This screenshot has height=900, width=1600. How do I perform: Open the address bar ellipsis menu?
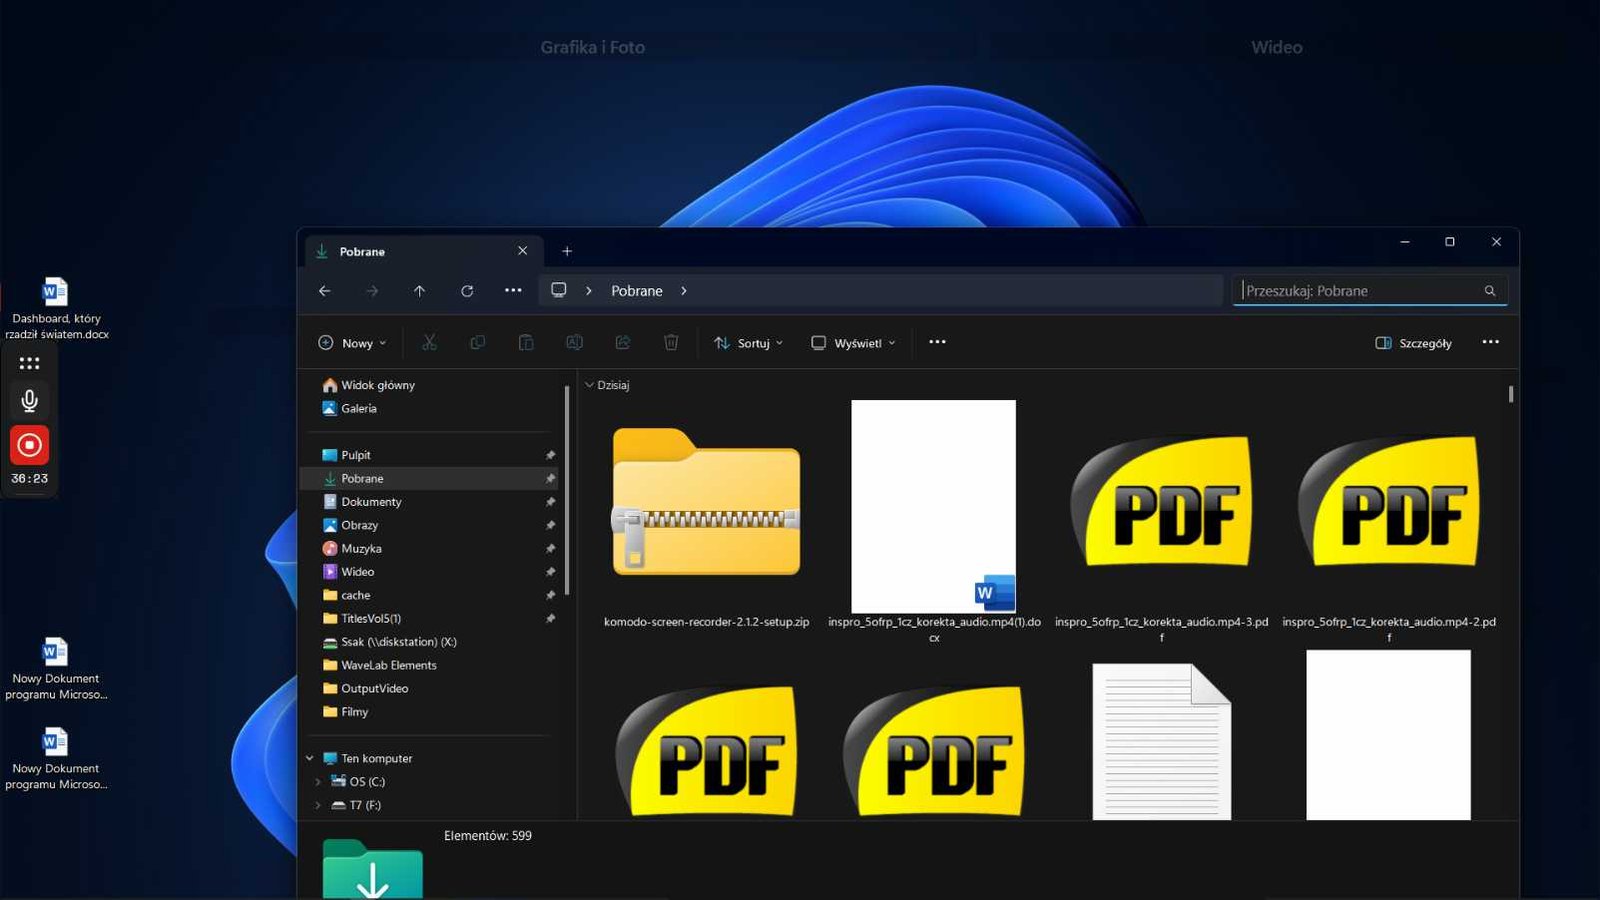pyautogui.click(x=513, y=291)
